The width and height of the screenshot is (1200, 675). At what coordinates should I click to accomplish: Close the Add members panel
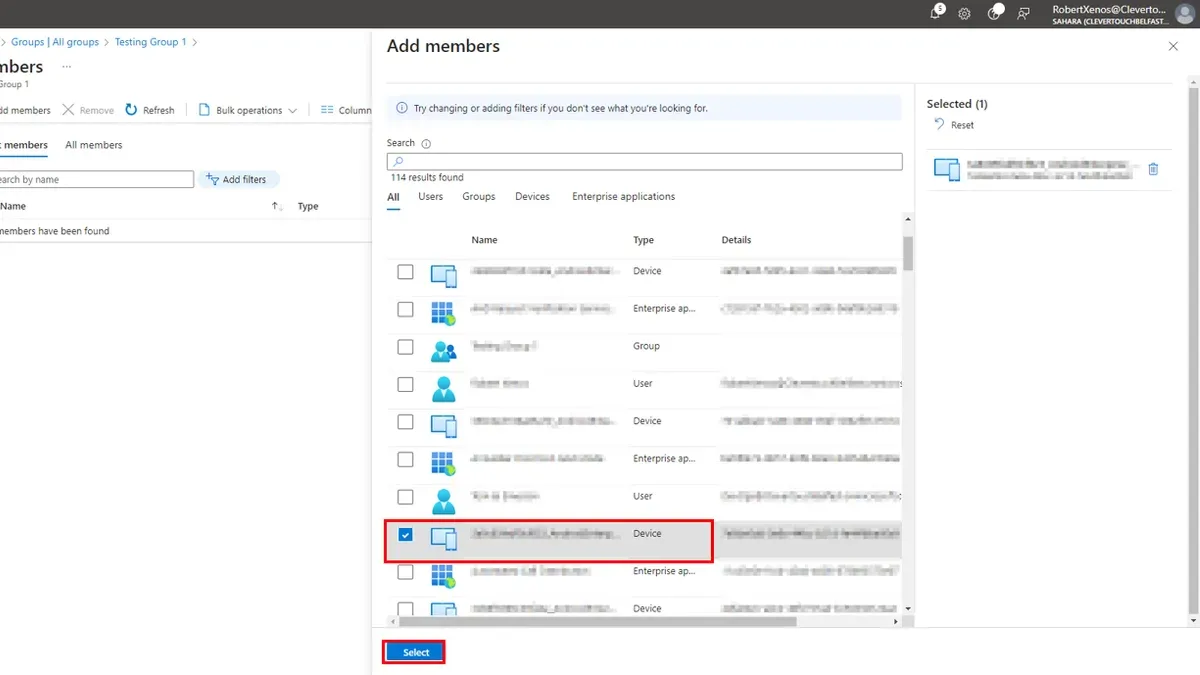(x=1173, y=47)
